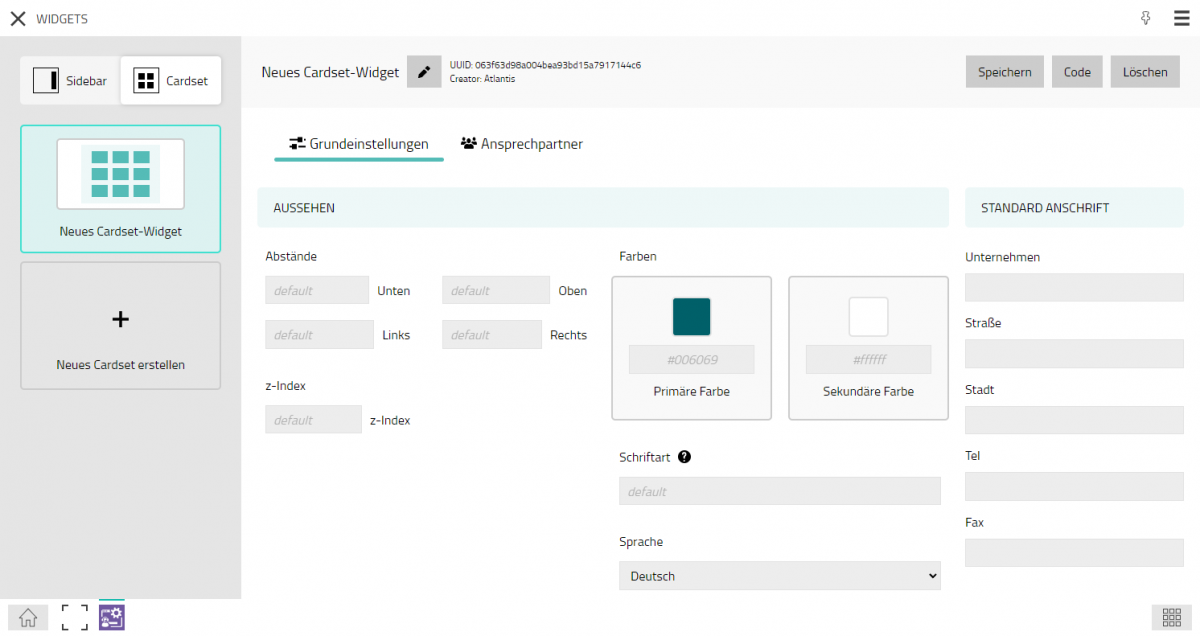Click the Stadt input field
The width and height of the screenshot is (1200, 636).
pos(1074,420)
